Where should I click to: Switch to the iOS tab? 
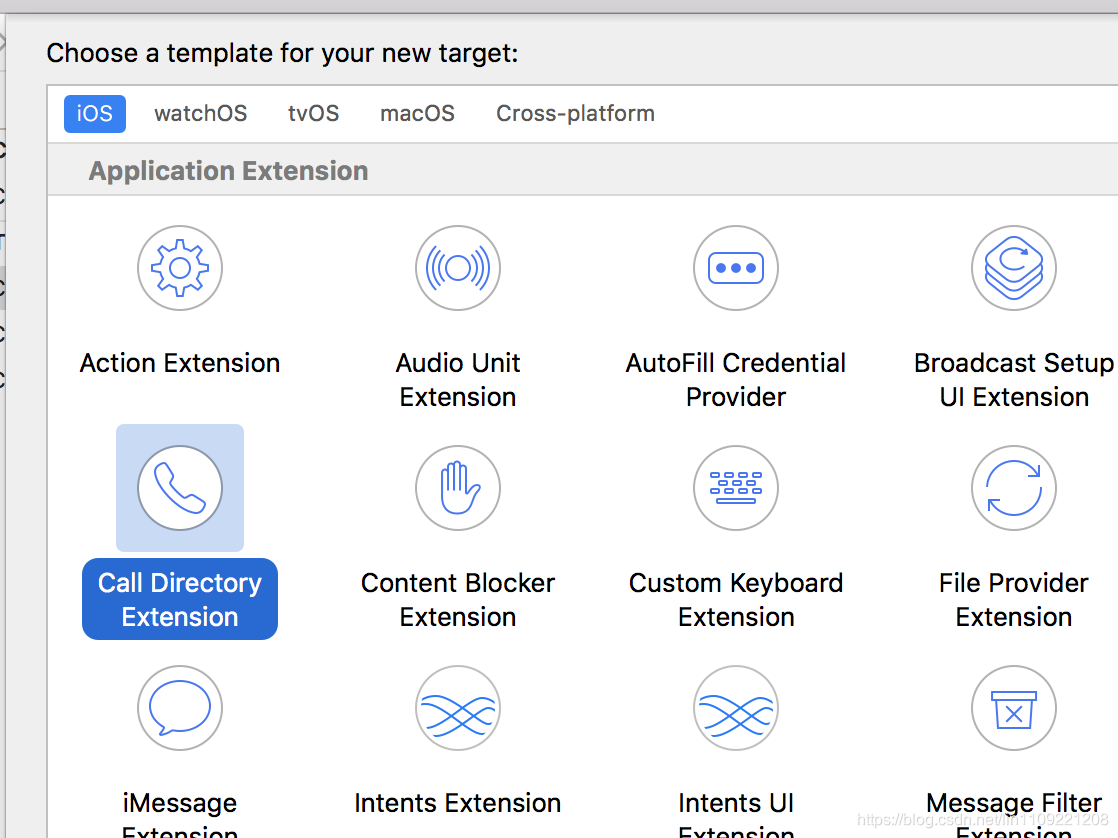coord(95,113)
